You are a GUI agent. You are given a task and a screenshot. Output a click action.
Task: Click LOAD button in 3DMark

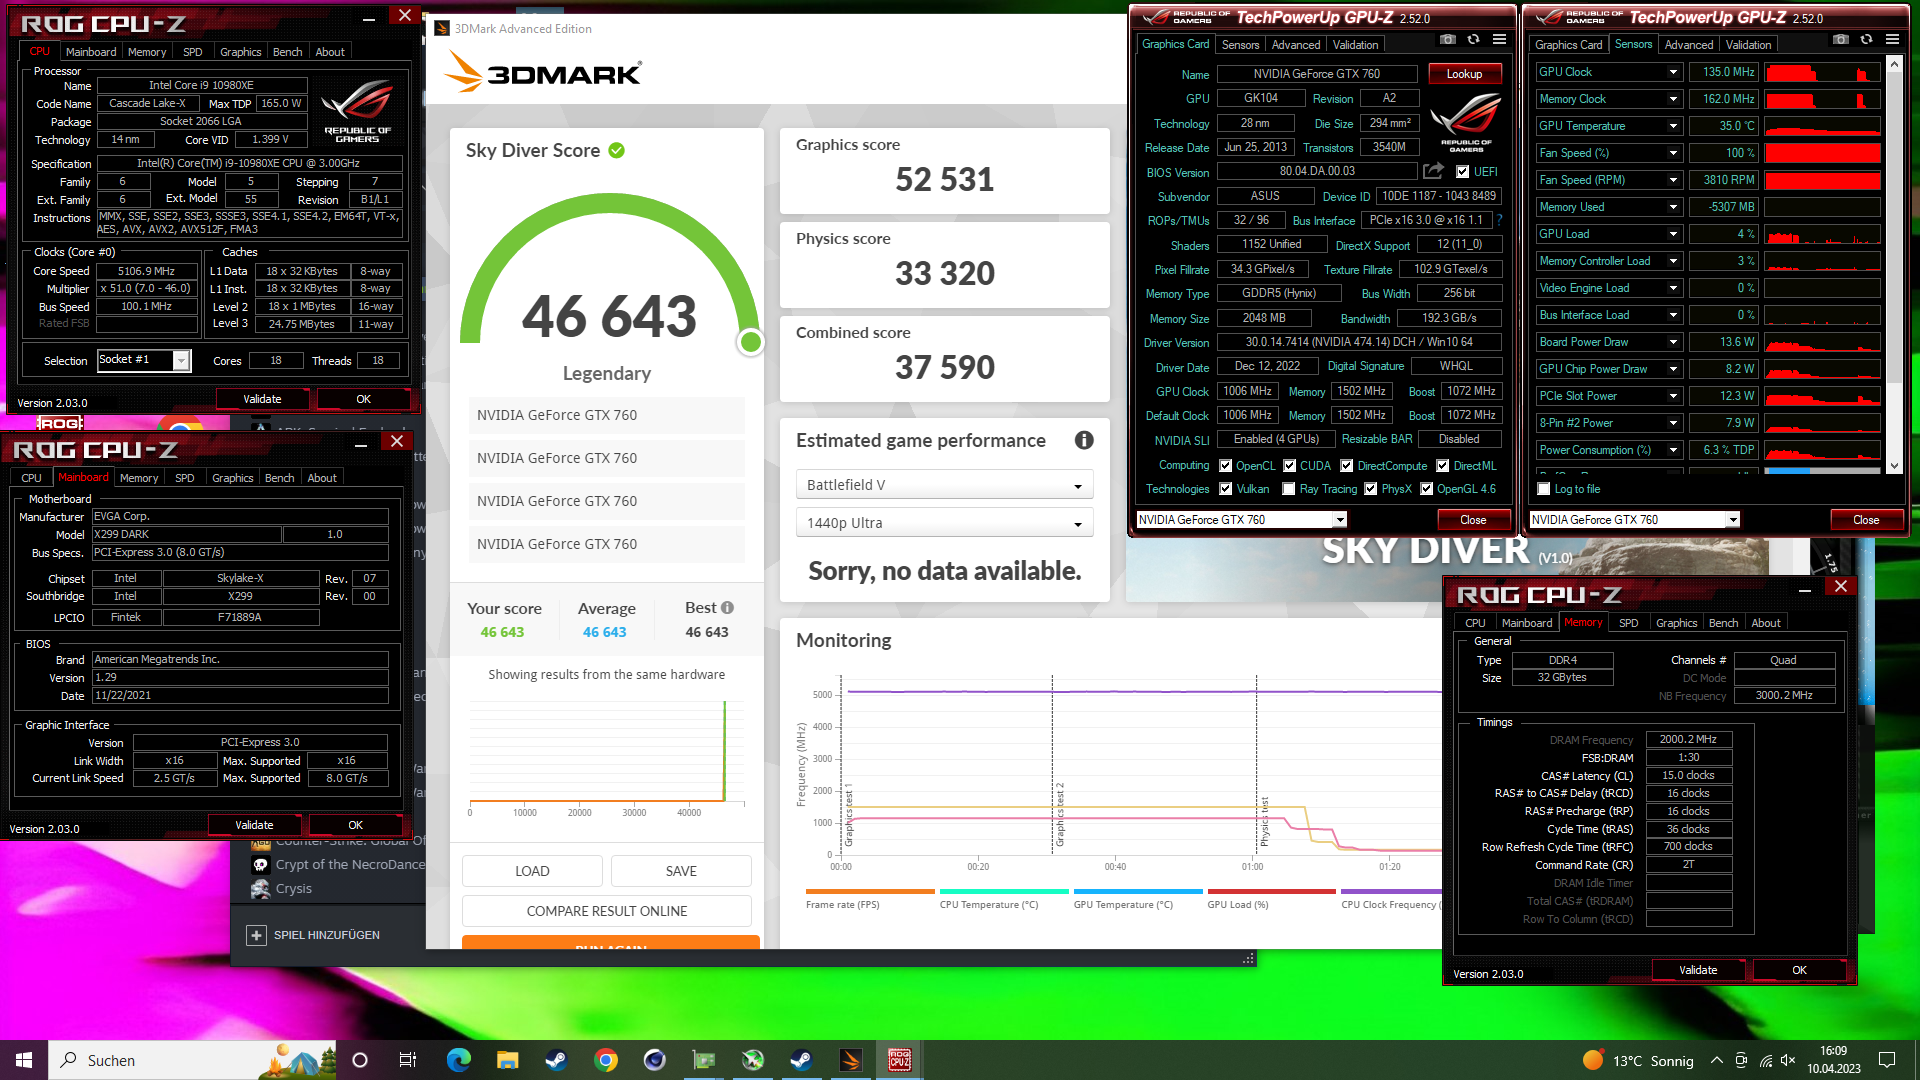532,871
